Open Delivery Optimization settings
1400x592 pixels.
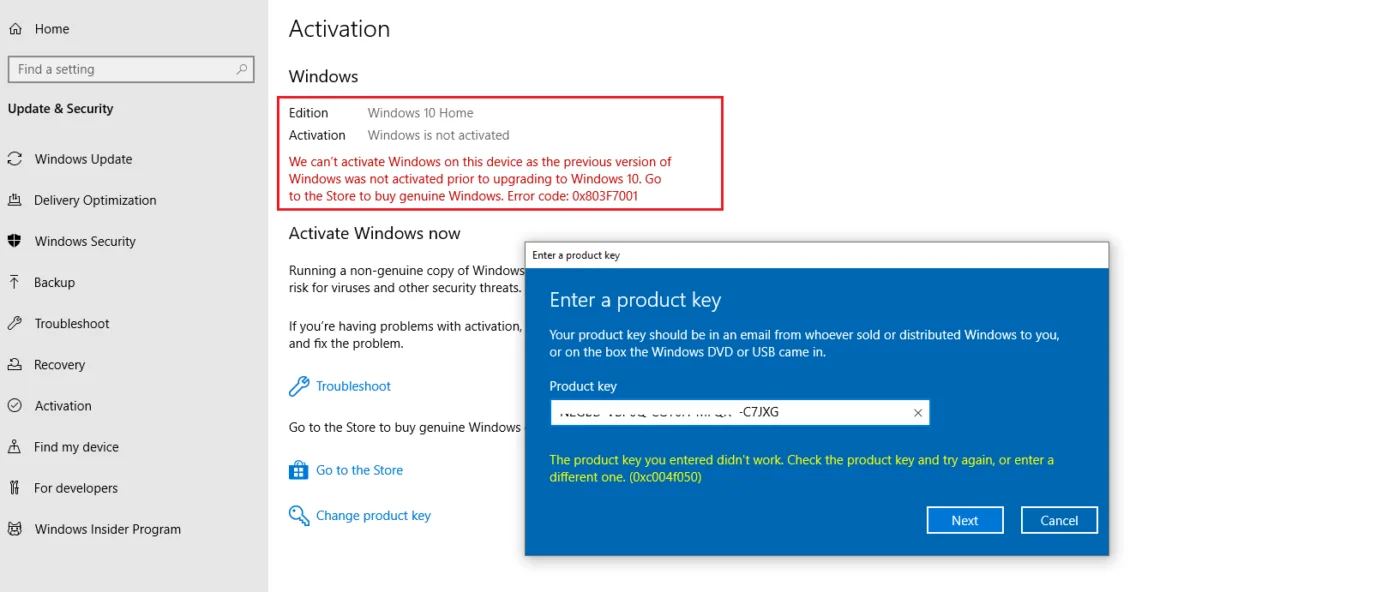pos(17,200)
